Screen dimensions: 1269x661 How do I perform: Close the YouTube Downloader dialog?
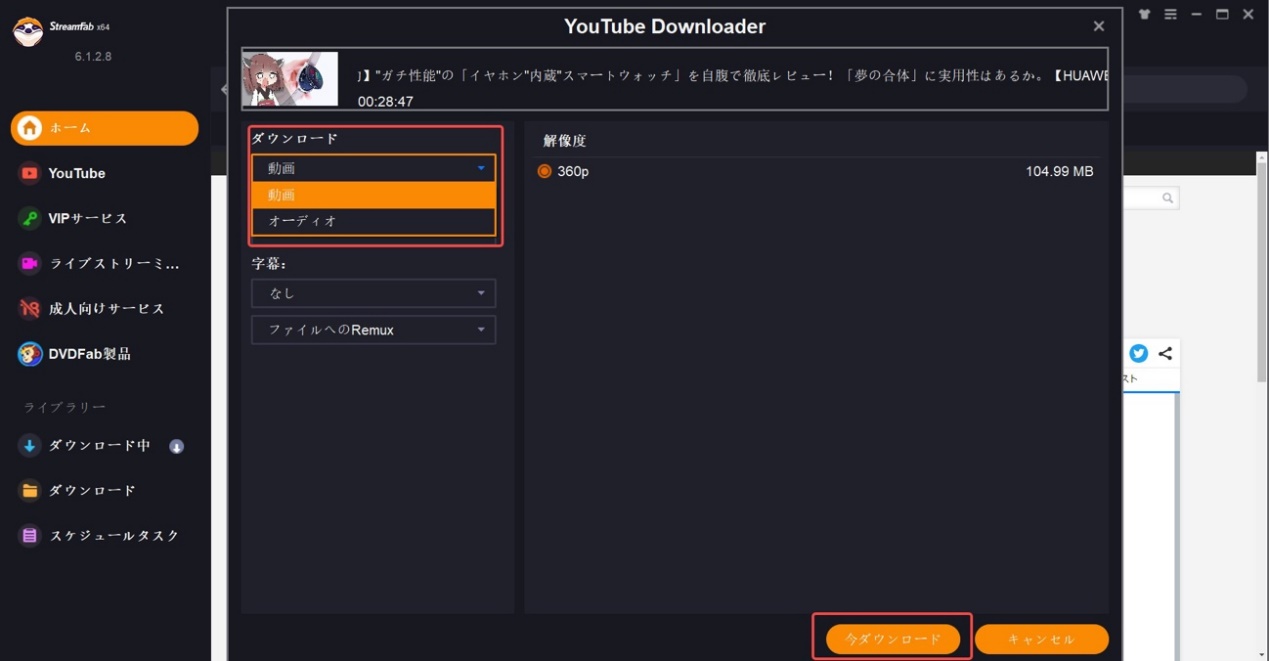pyautogui.click(x=1099, y=27)
